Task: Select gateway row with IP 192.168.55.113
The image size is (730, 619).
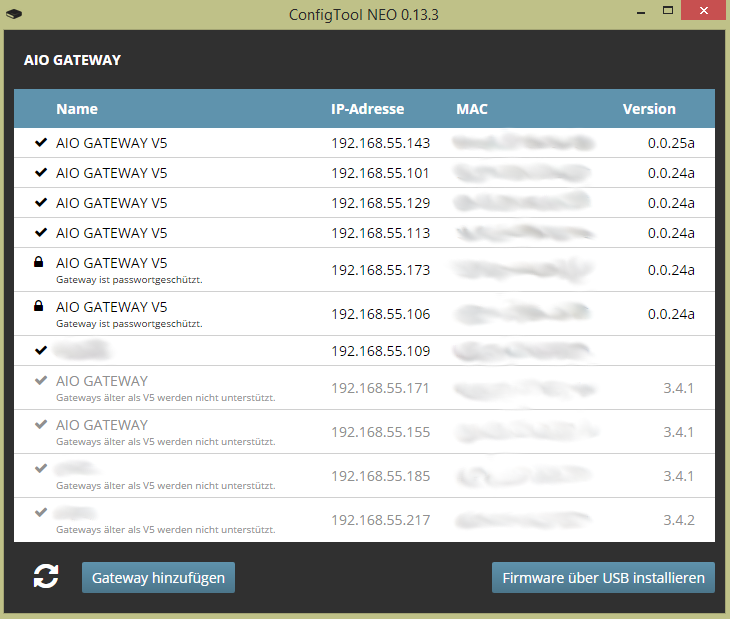Action: 380,233
